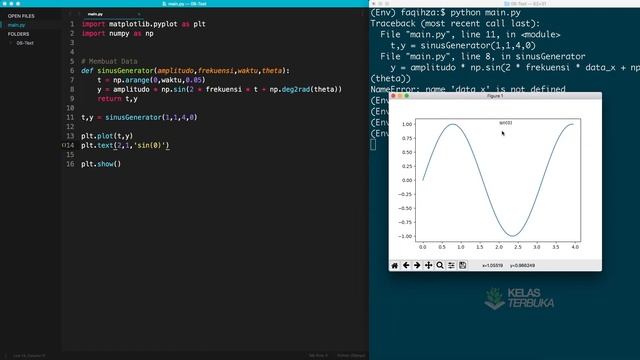
Task: Save the figure using the floppy disk icon
Action: coord(462,265)
